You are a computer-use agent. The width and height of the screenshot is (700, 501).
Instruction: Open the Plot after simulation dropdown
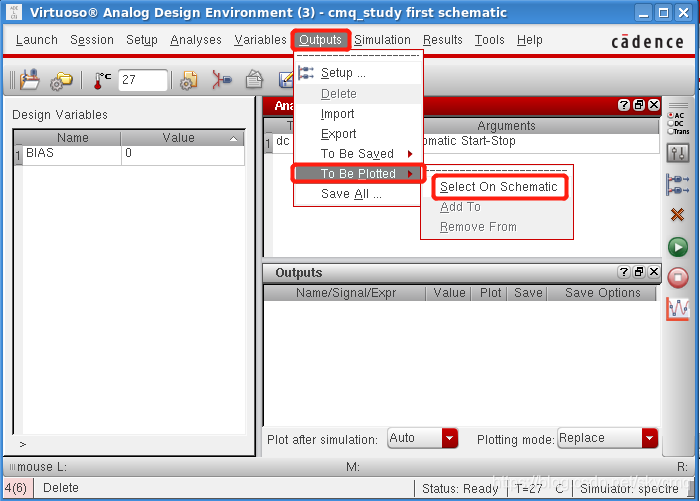tap(423, 438)
